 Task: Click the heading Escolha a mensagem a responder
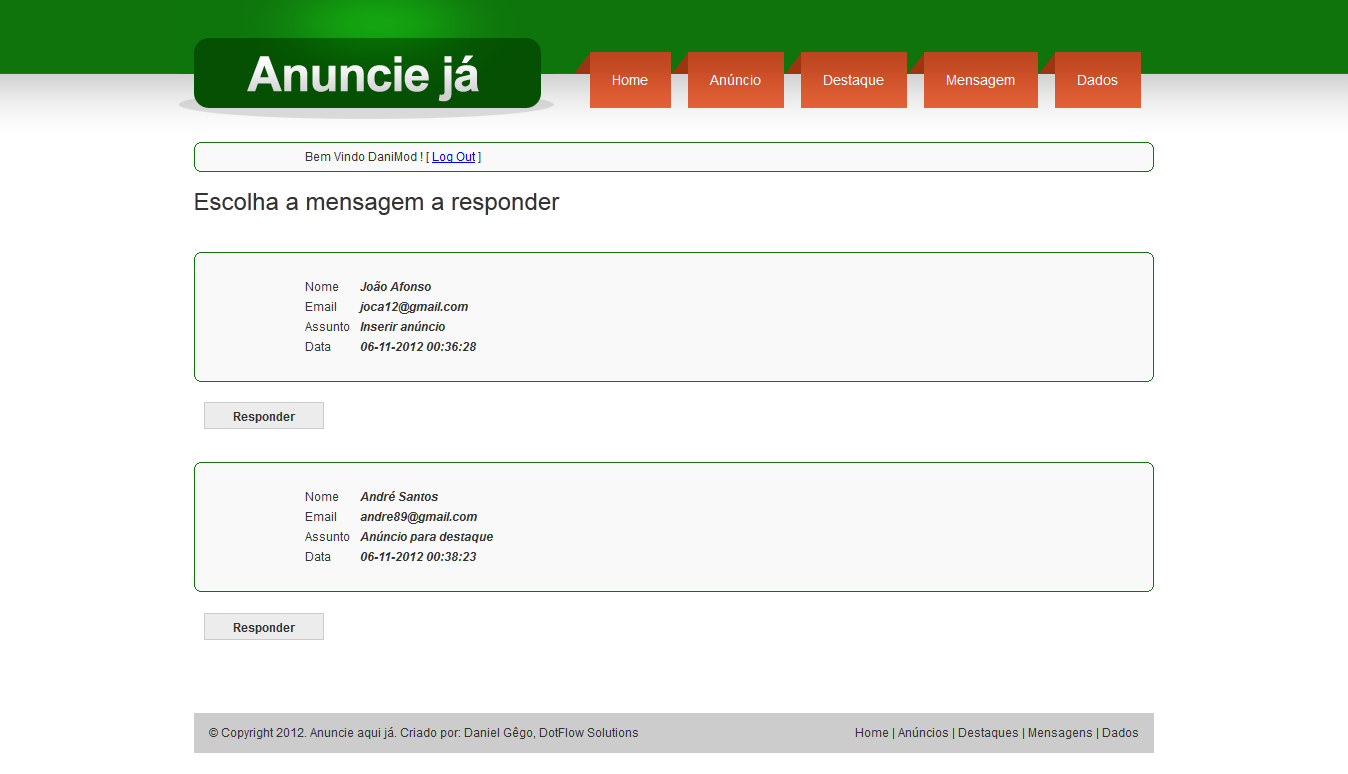point(376,202)
